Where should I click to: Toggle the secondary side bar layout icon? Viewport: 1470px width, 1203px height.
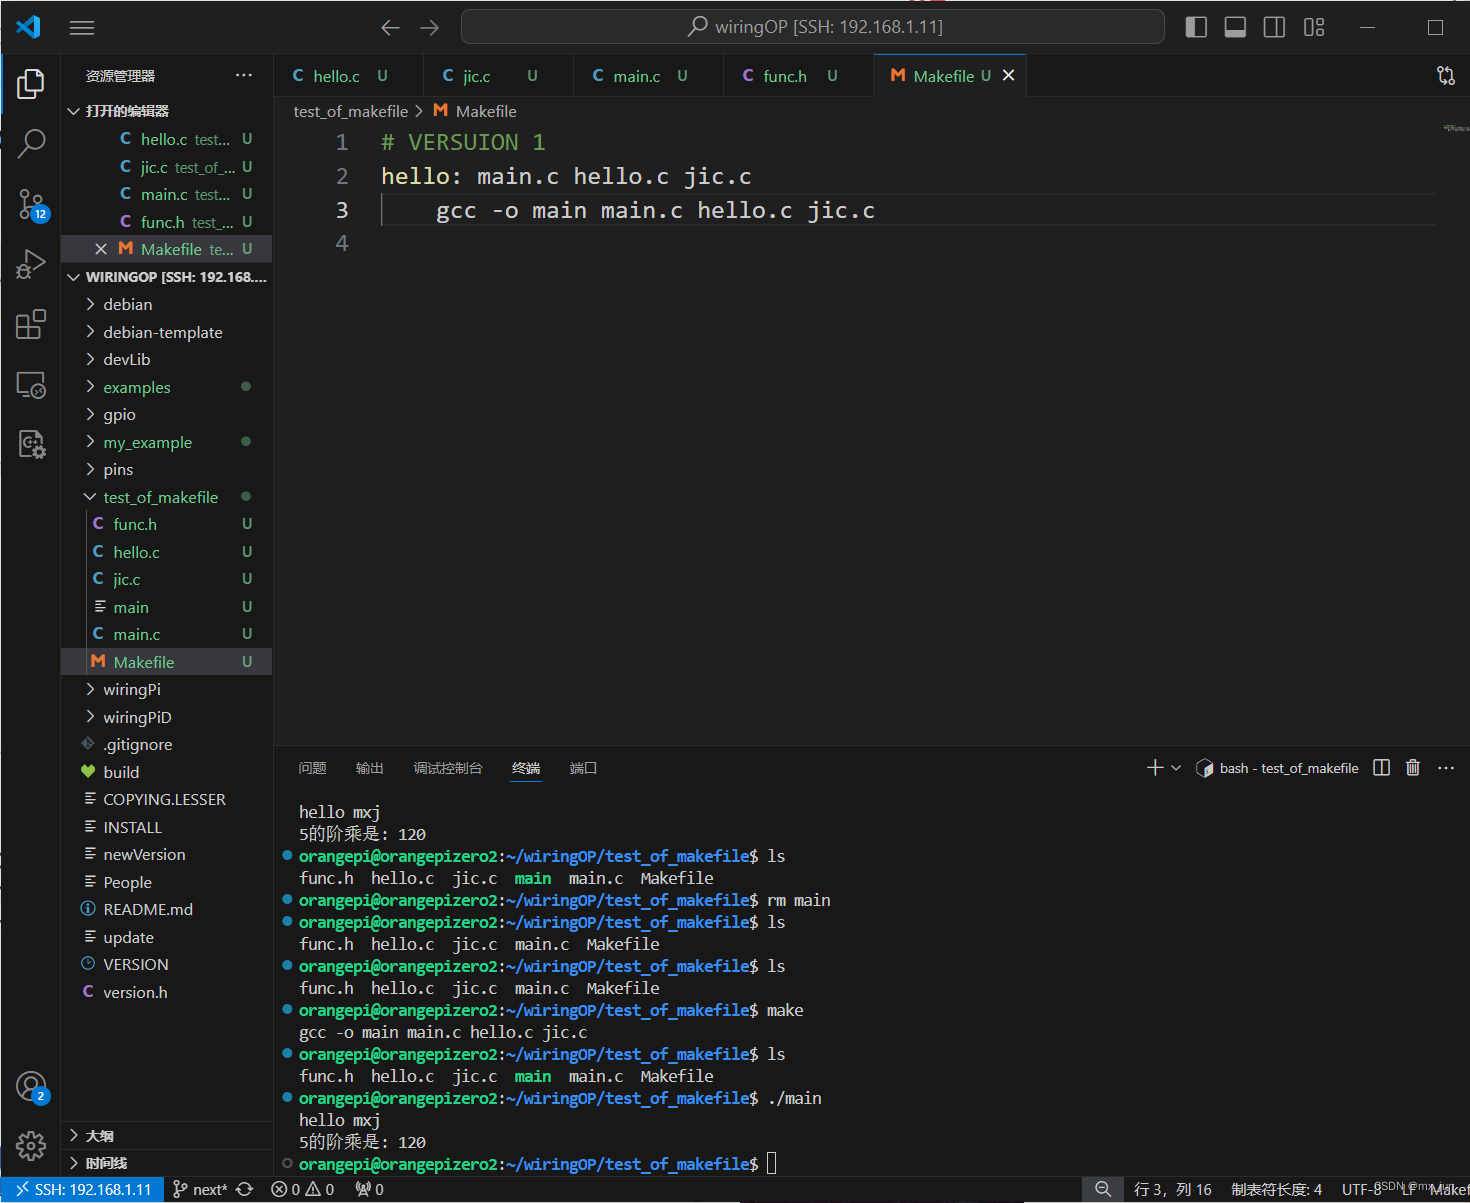[x=1274, y=28]
